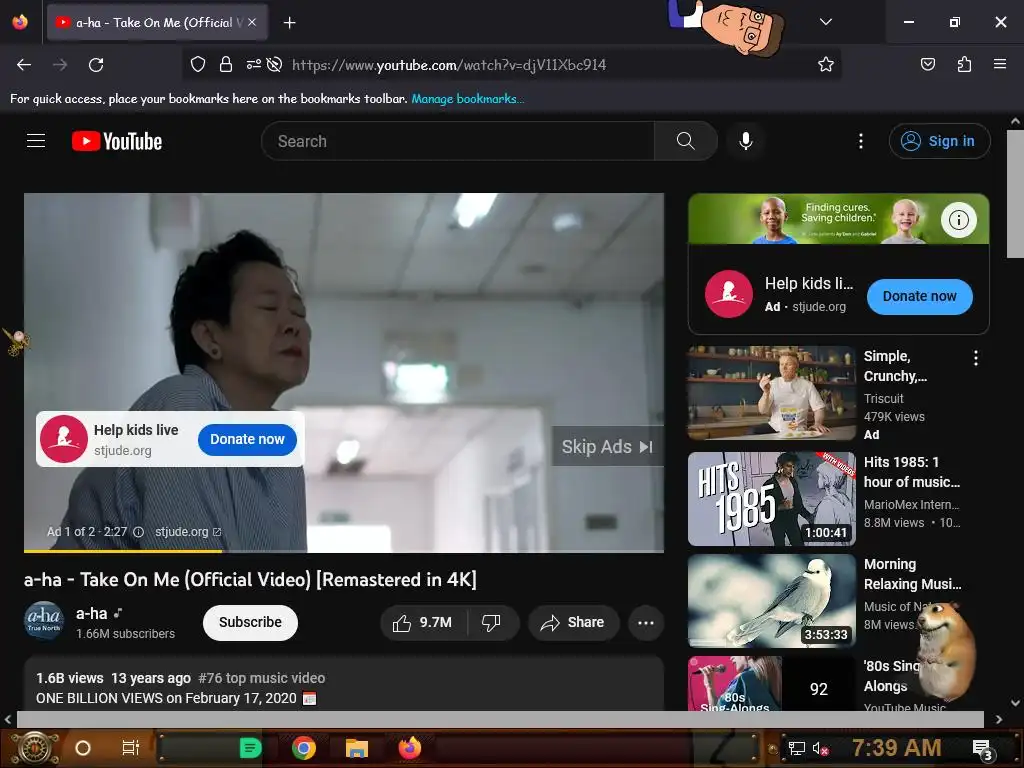This screenshot has width=1024, height=768.
Task: Open YouTube settings three-dot menu
Action: pos(861,141)
